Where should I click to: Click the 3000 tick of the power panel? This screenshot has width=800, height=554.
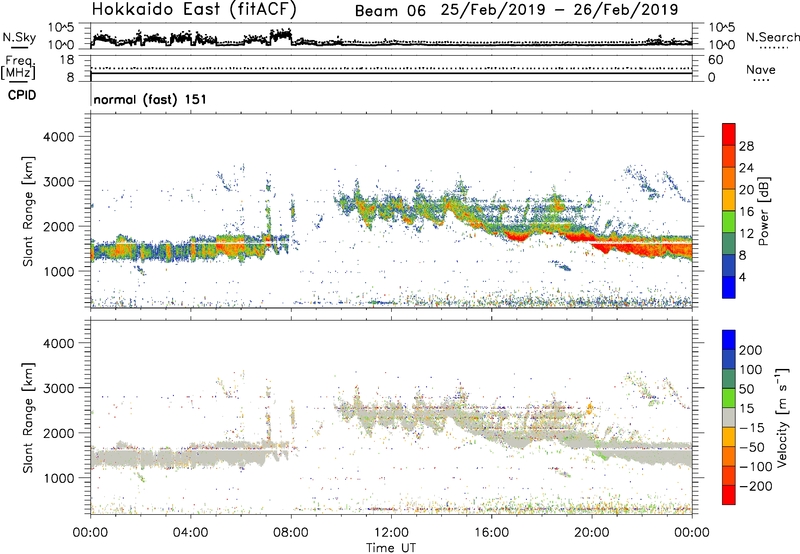(59, 182)
